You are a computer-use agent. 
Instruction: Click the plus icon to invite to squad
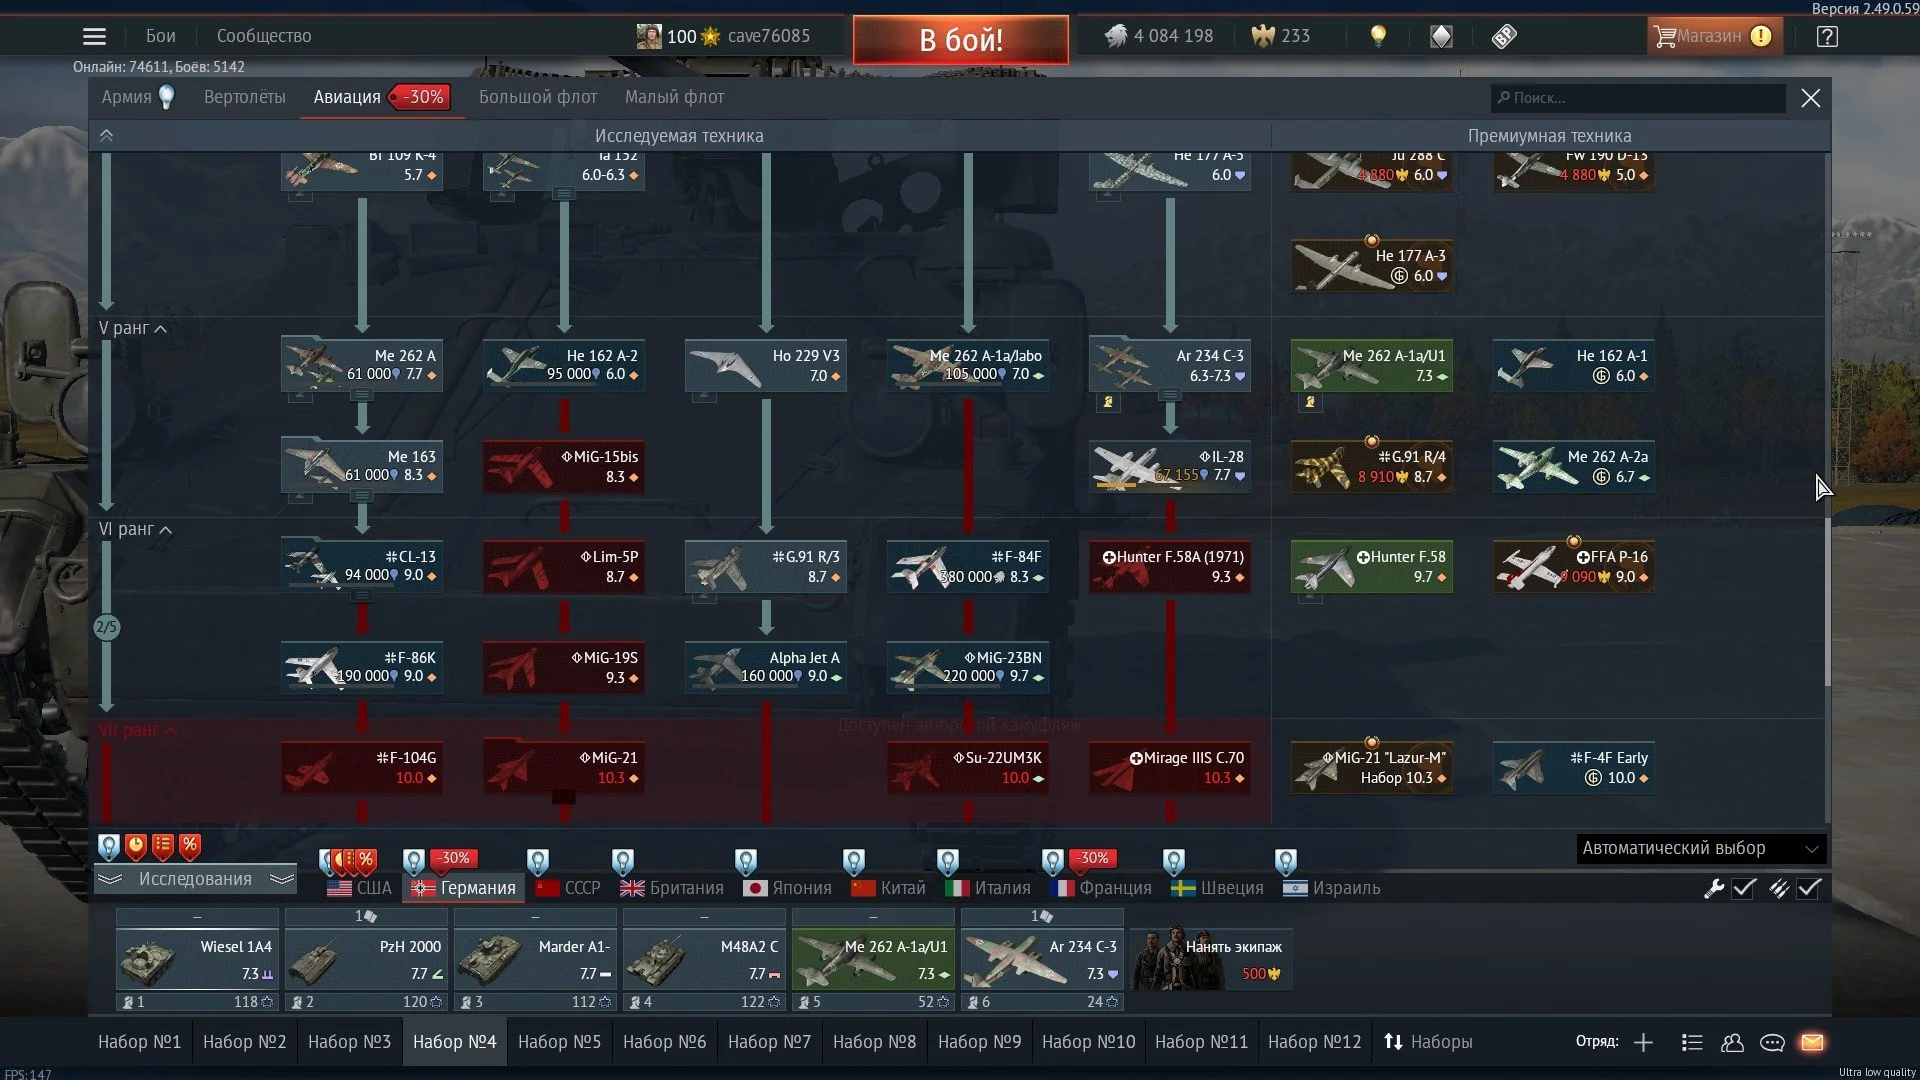click(1643, 1042)
